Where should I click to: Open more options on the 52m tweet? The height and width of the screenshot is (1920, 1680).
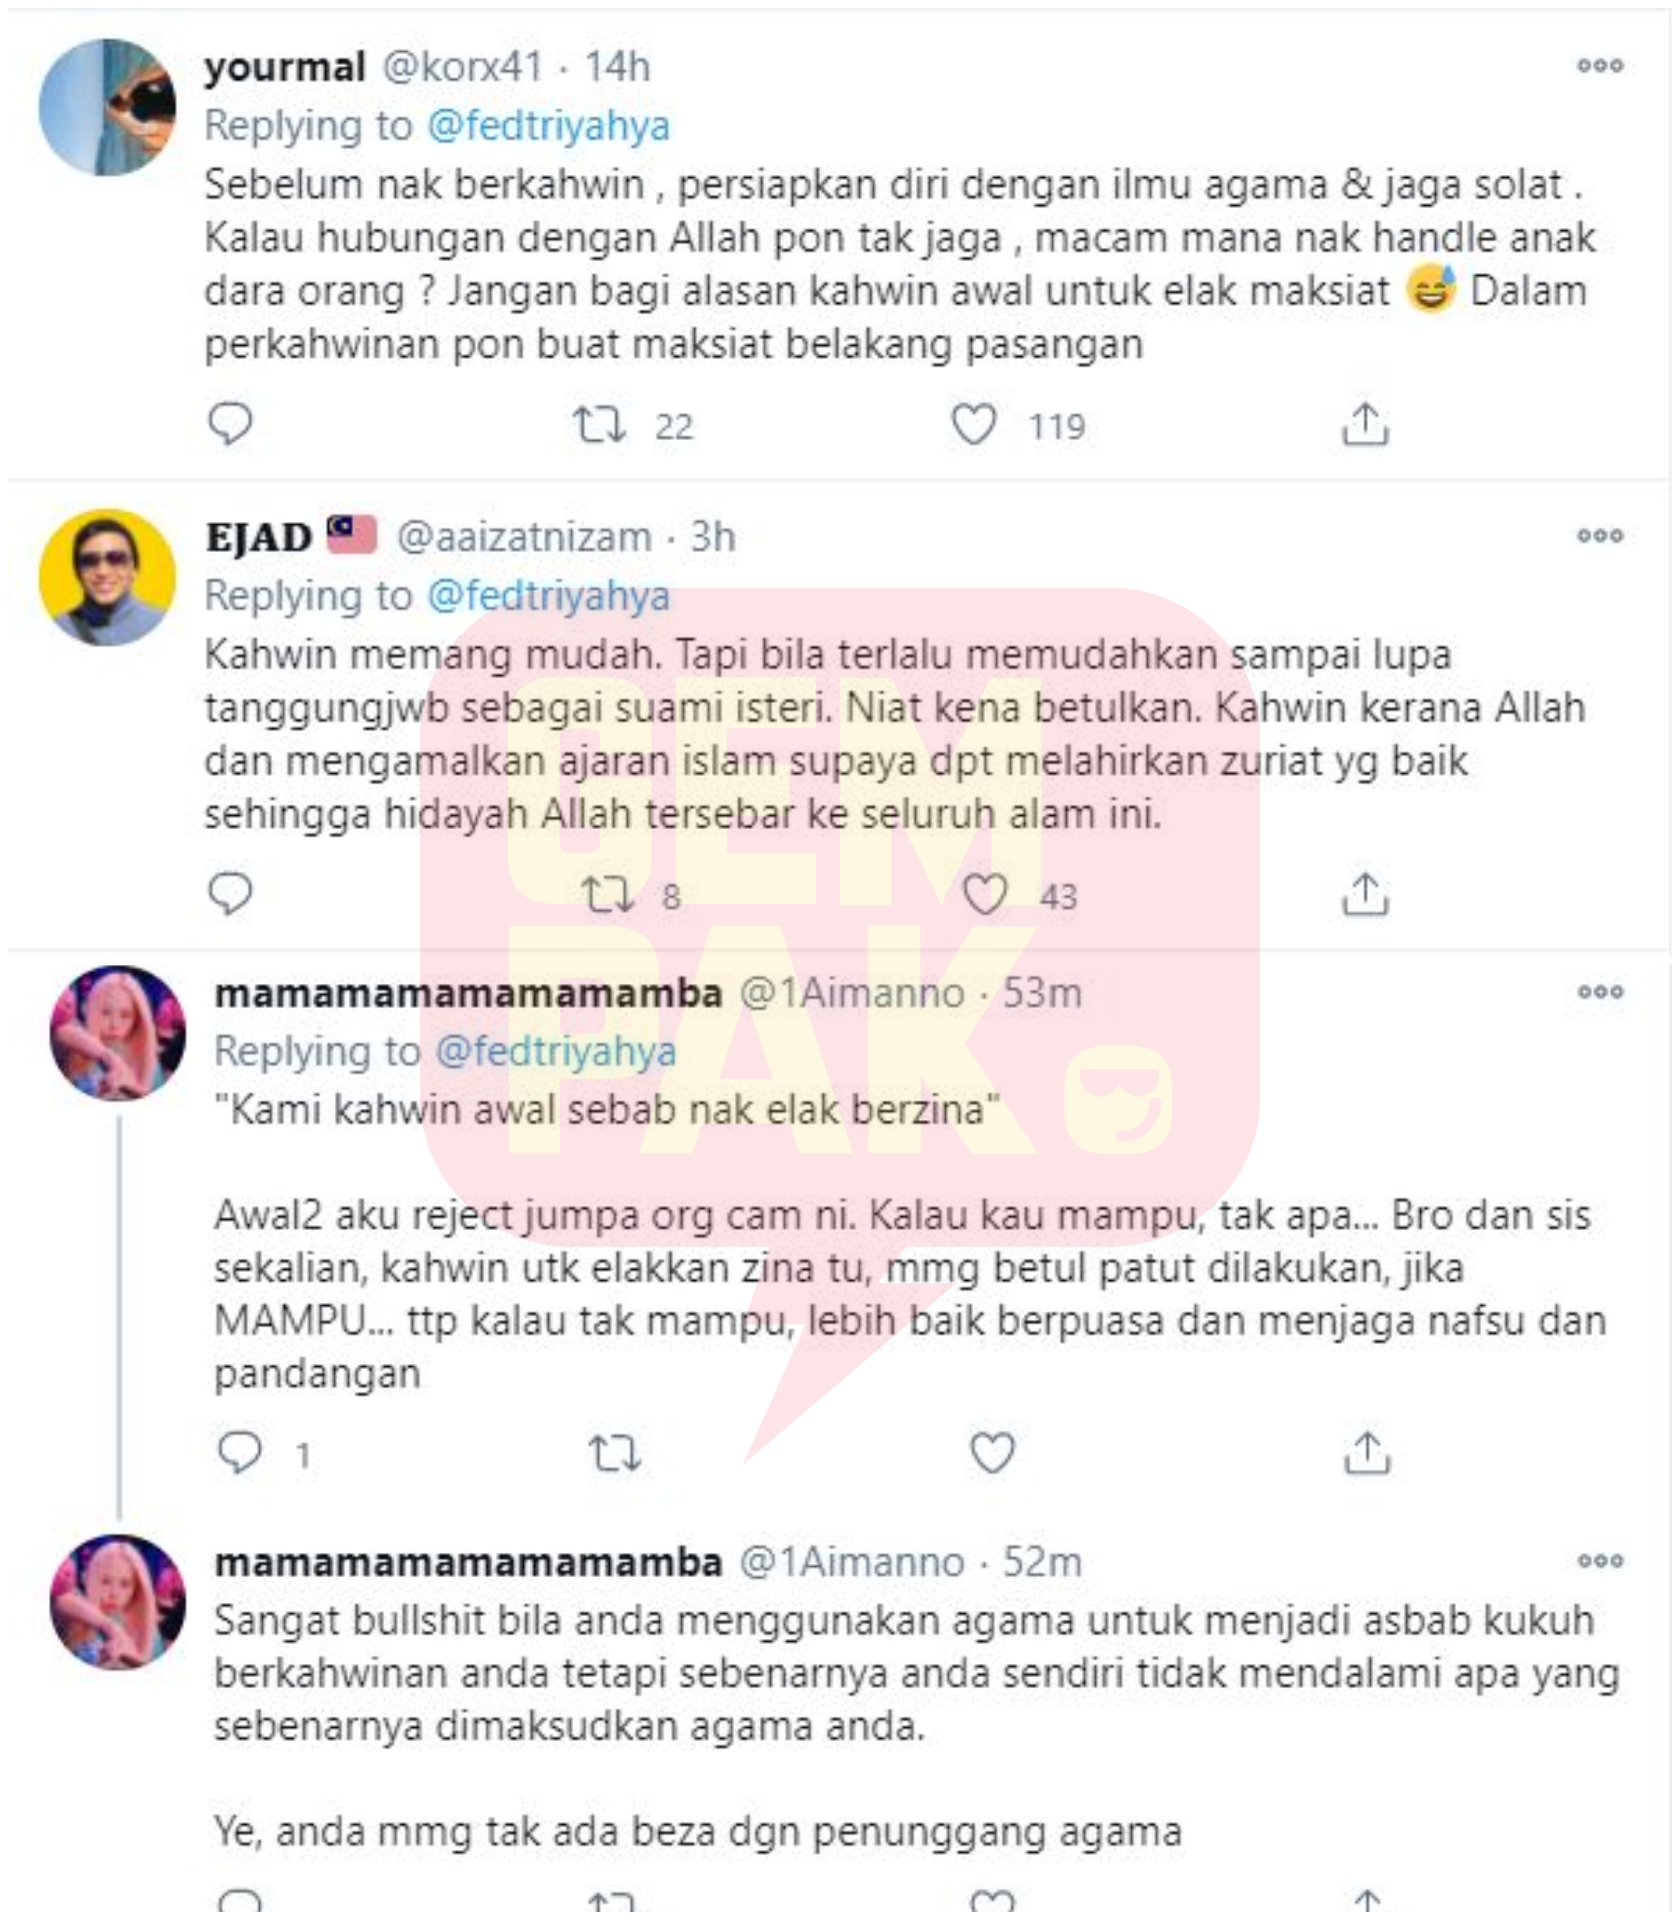(x=1600, y=1561)
